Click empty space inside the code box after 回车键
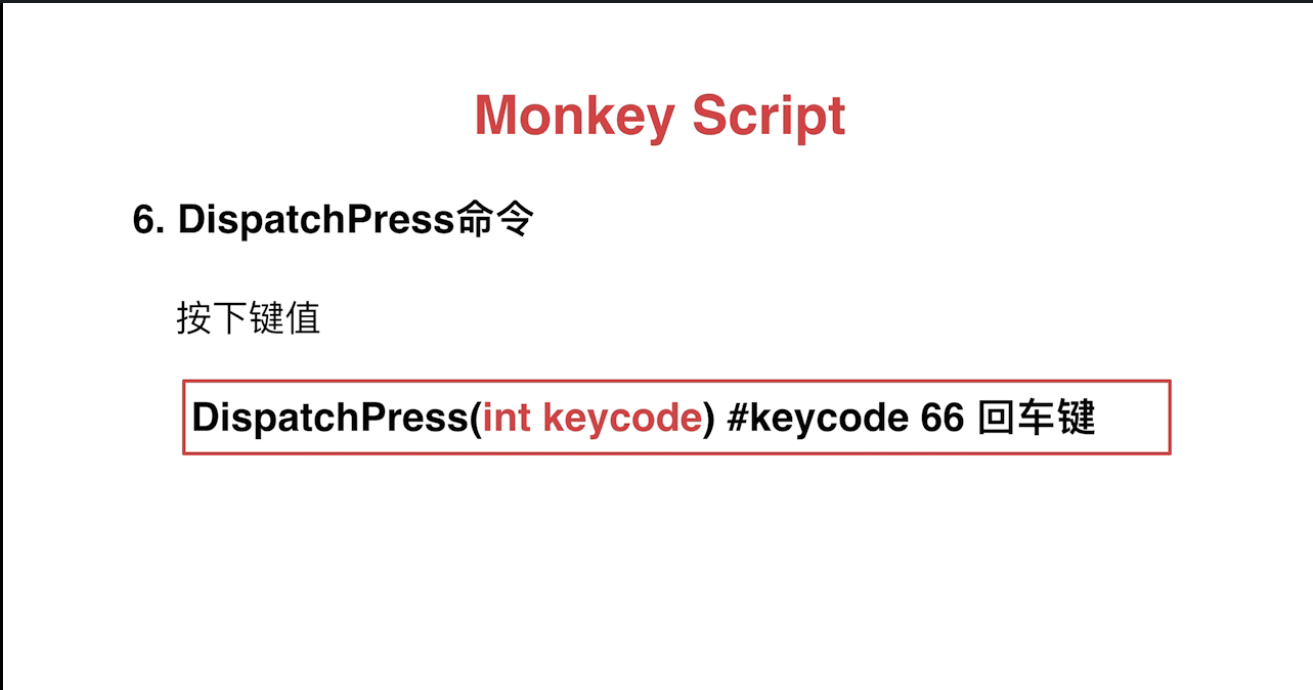 [1132, 418]
